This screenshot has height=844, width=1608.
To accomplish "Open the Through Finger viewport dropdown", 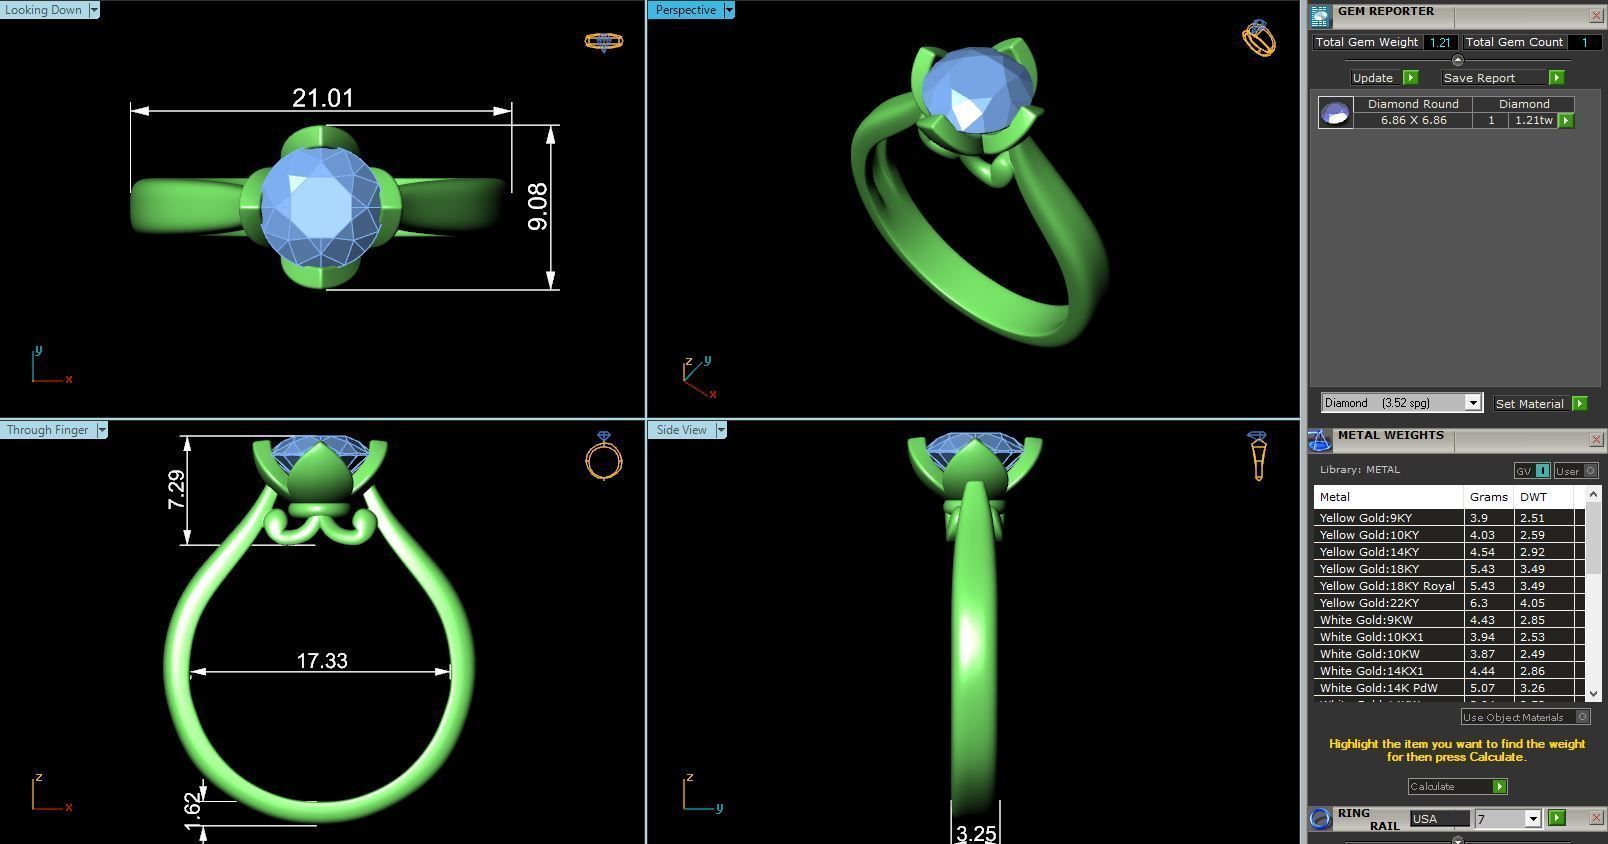I will (x=102, y=430).
